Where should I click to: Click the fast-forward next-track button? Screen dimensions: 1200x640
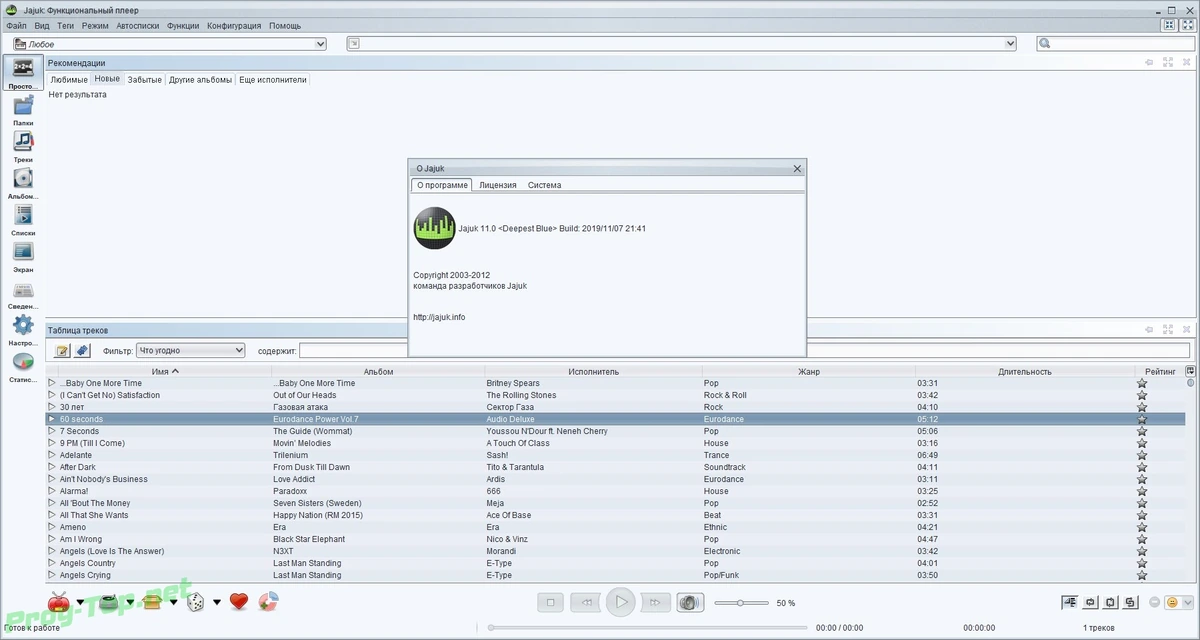[655, 602]
